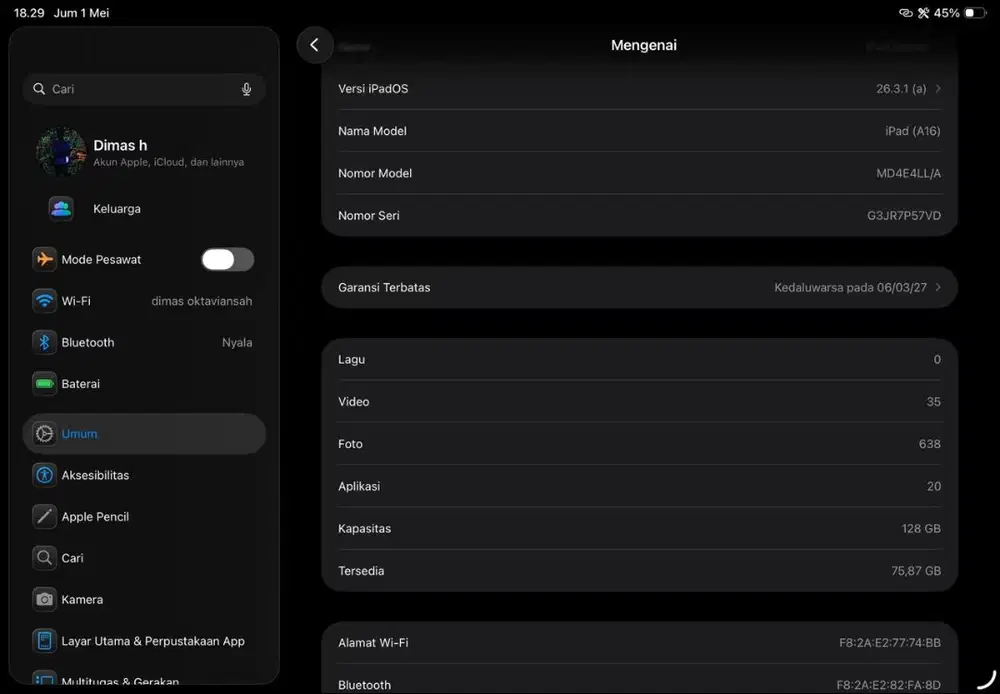Tap the Bluetooth icon in sidebar
This screenshot has width=1000, height=694.
pos(45,343)
